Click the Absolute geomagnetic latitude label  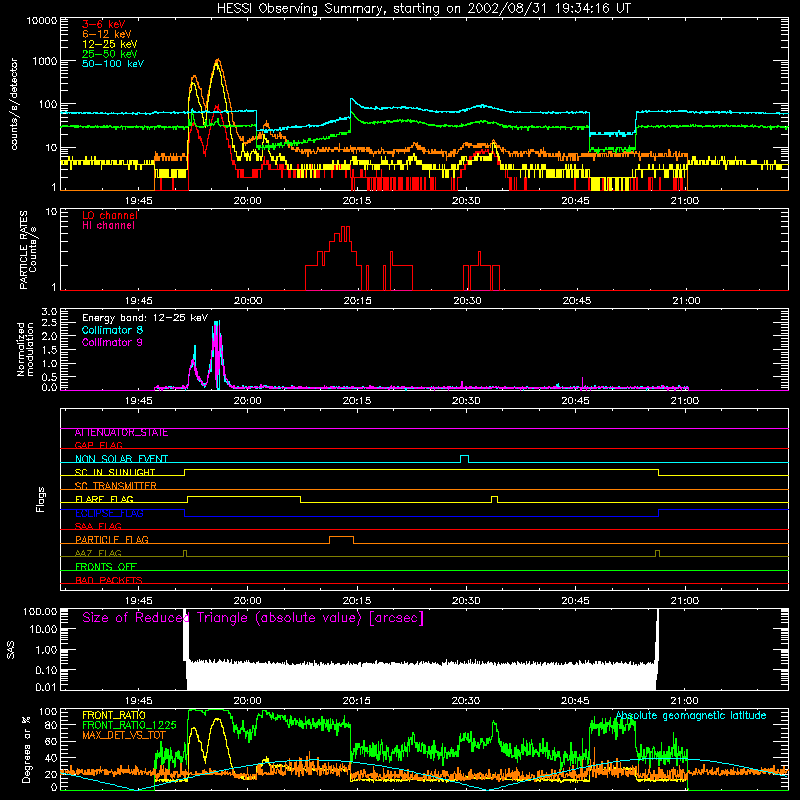click(x=691, y=715)
